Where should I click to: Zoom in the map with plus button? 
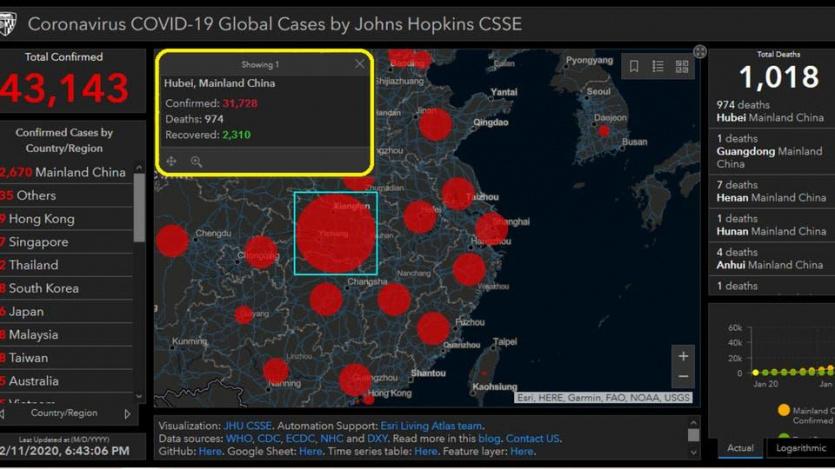tap(683, 356)
